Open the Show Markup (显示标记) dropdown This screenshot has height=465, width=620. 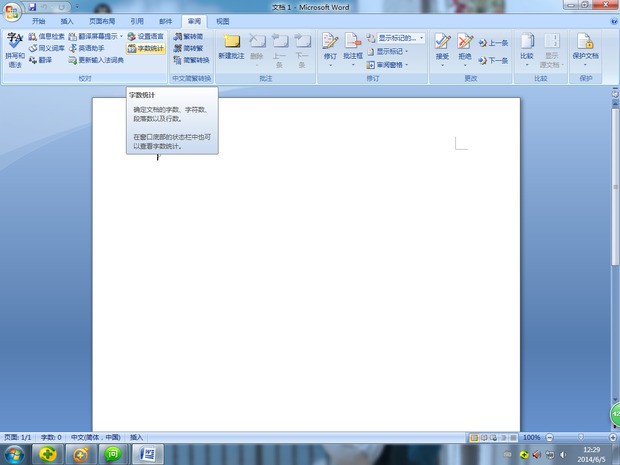point(390,51)
